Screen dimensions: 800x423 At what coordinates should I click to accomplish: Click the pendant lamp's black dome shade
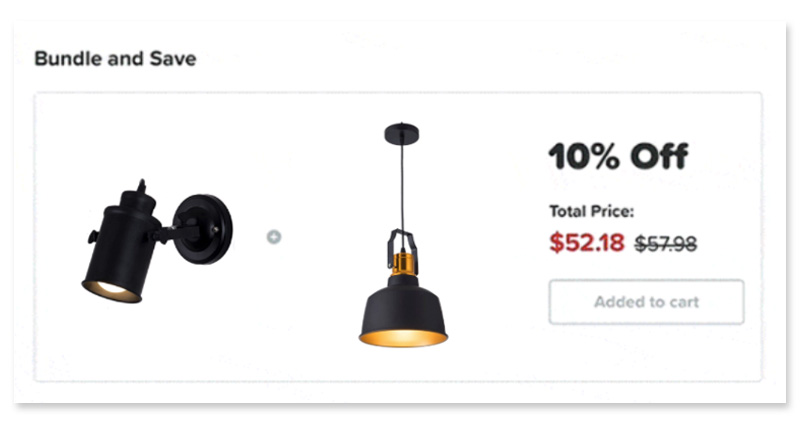[x=403, y=305]
